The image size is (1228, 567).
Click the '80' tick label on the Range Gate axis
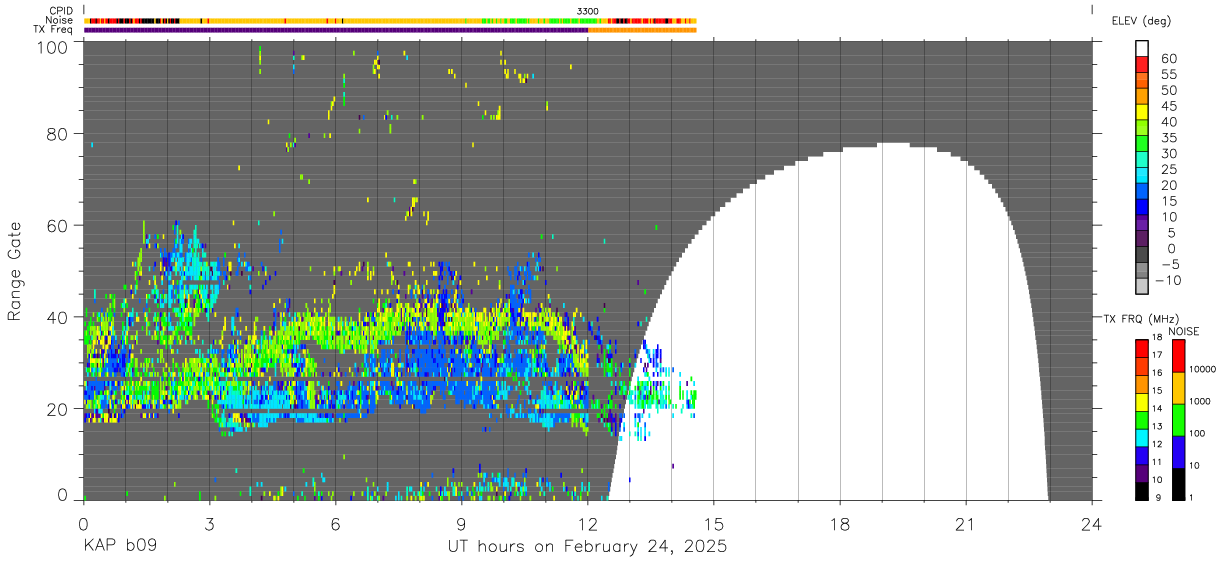click(57, 133)
